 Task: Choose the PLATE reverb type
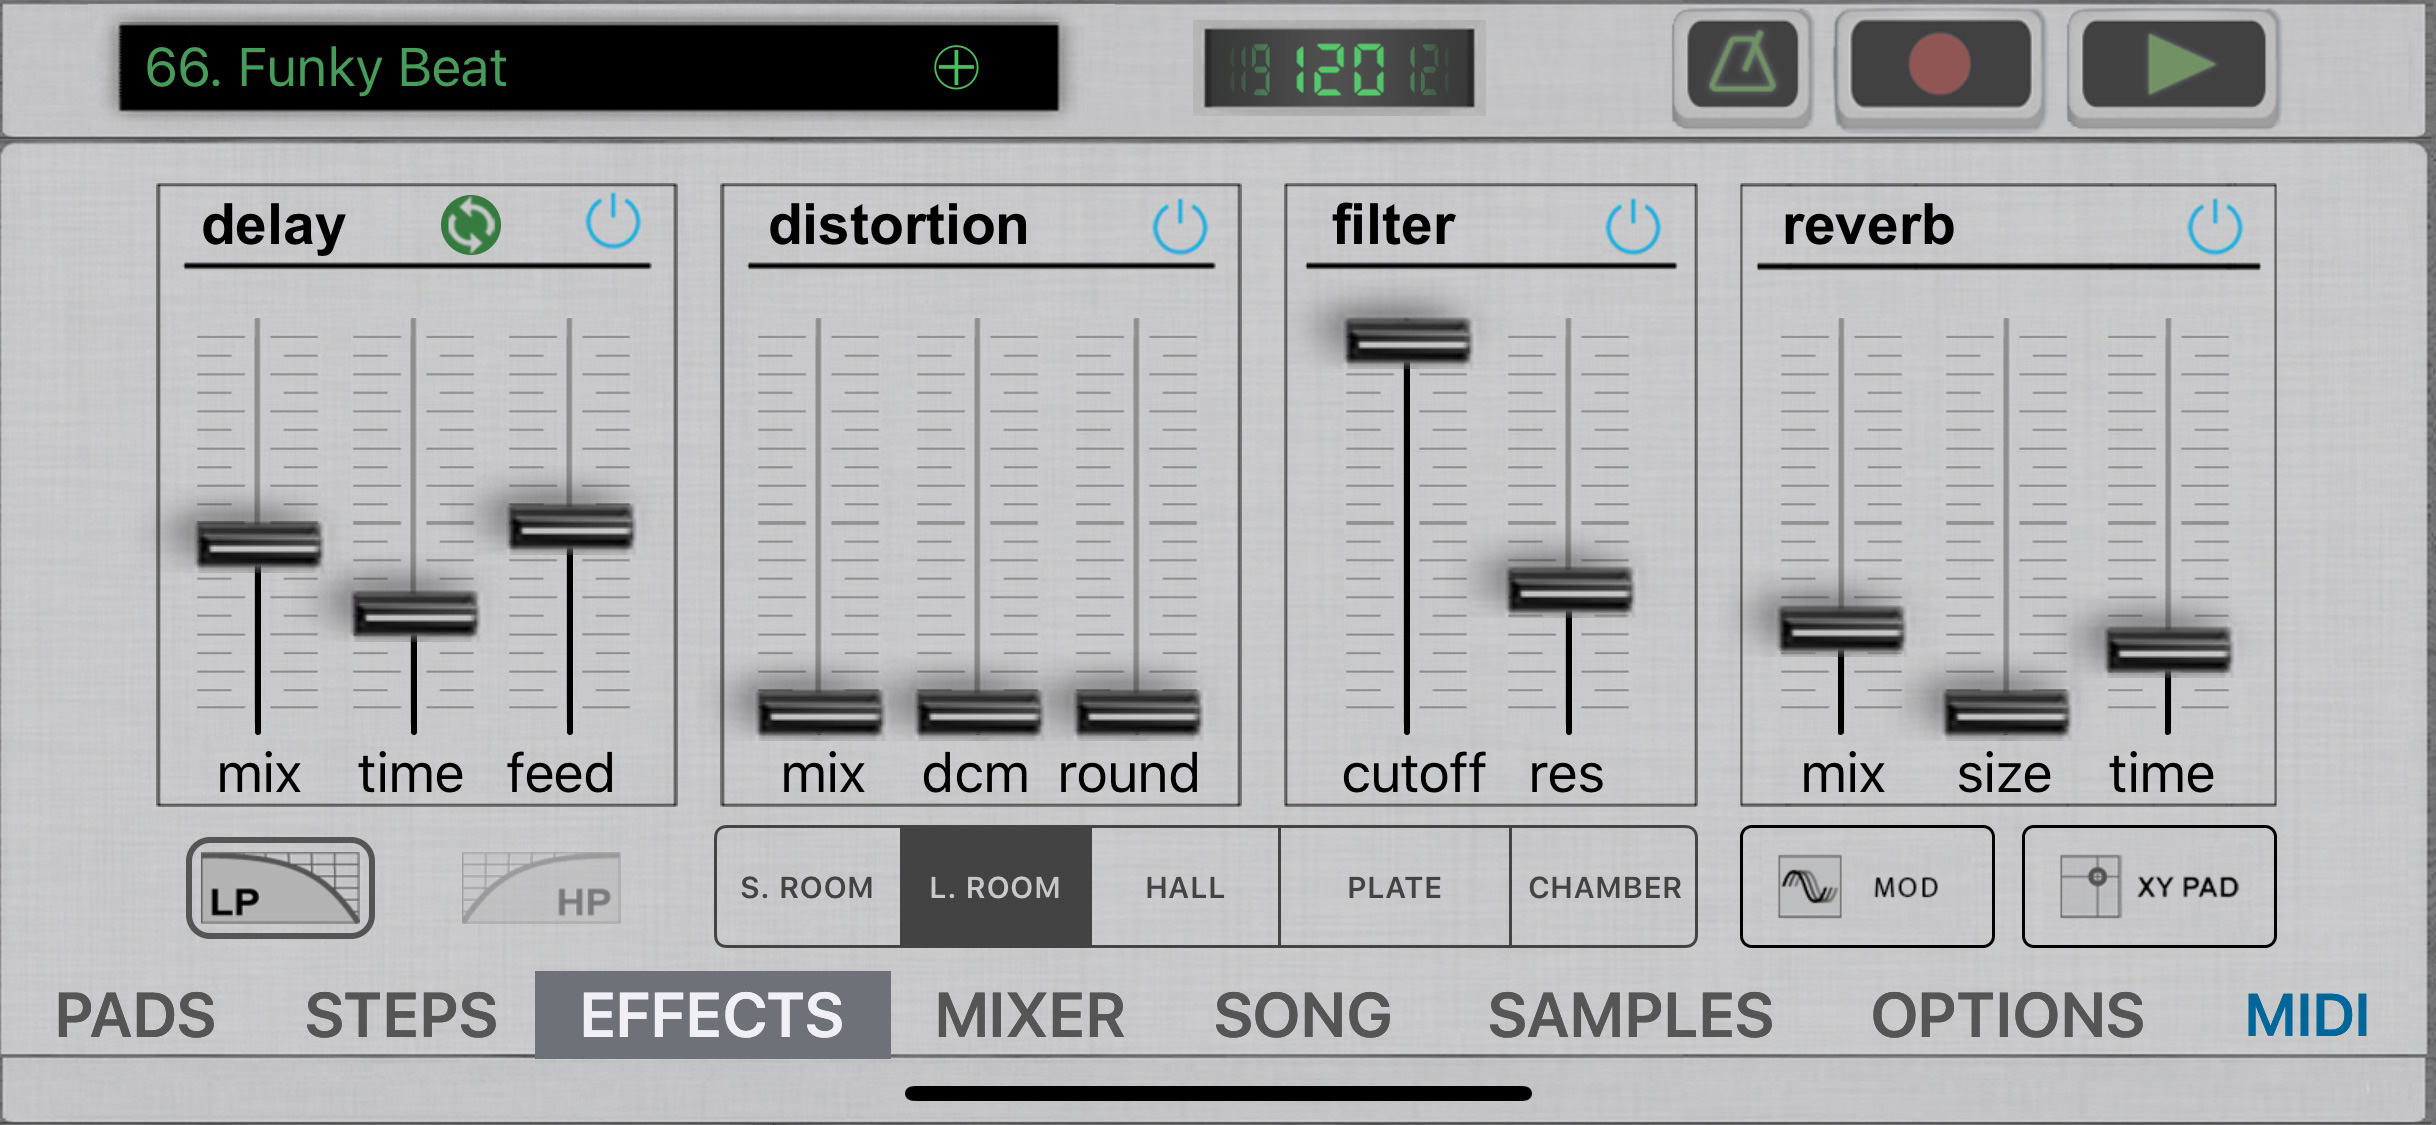(1395, 887)
